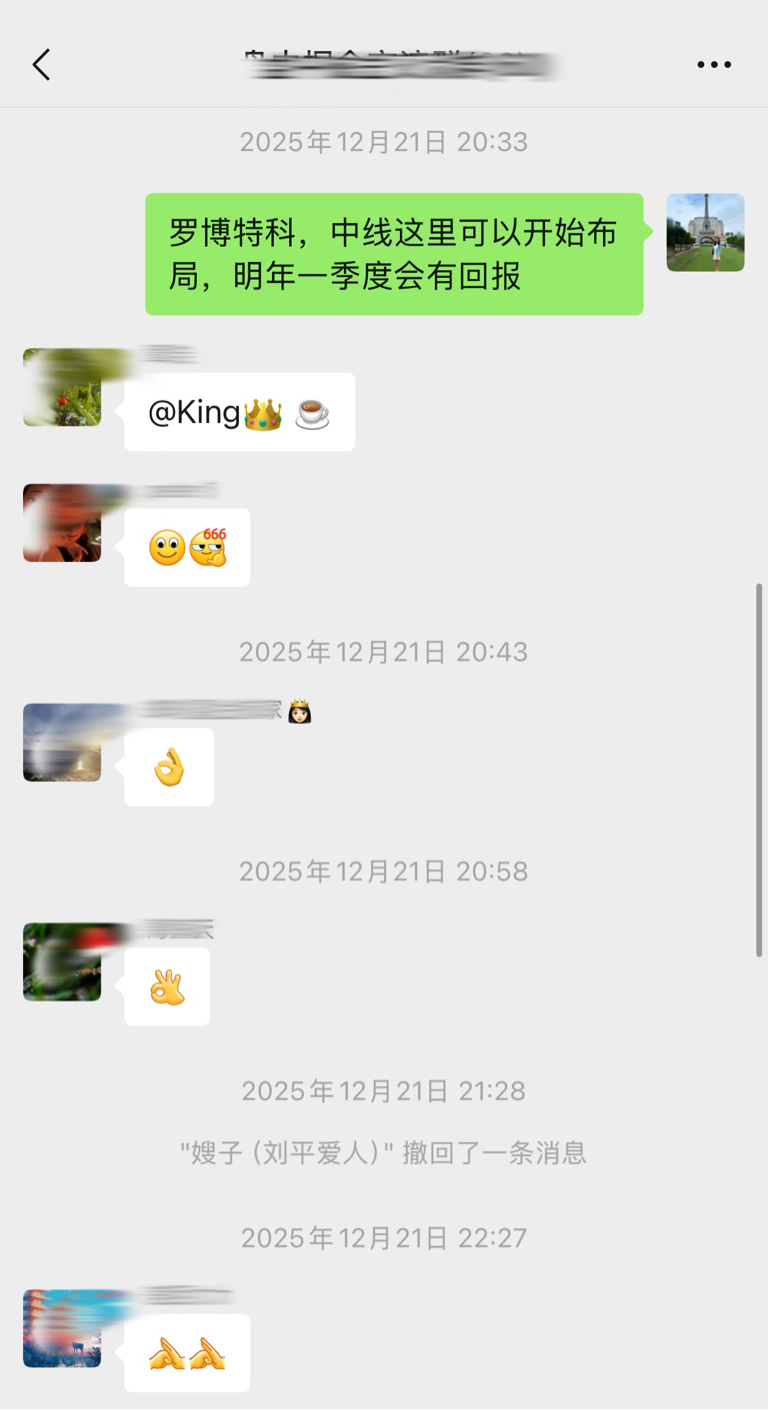Open the red flower avatar profile
Screen dimensions: 768x1410
(62, 962)
